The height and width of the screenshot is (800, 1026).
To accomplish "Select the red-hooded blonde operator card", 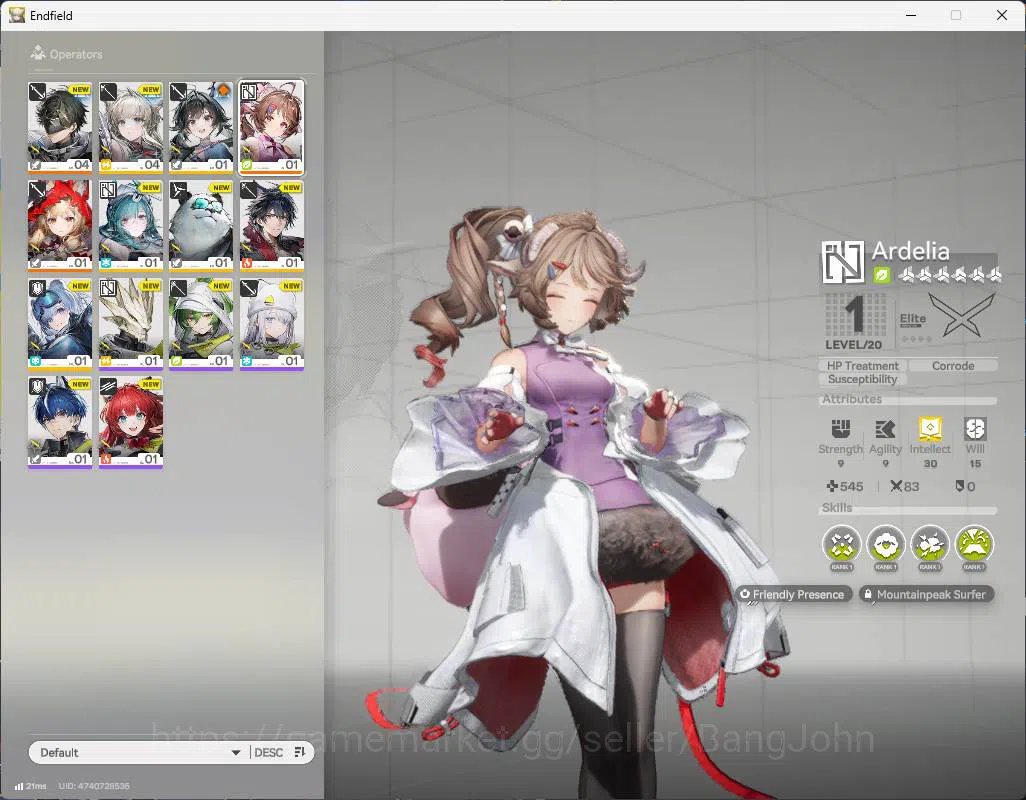I will [60, 225].
